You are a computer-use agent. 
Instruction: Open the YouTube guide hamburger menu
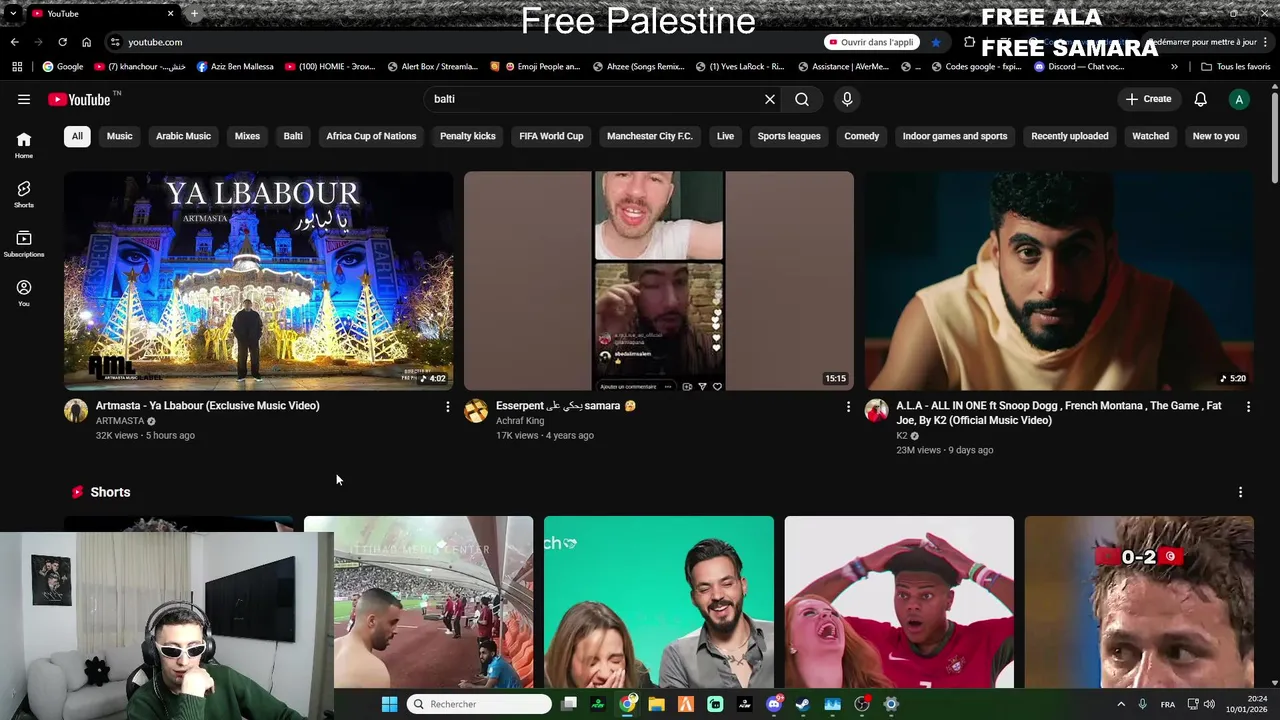pyautogui.click(x=24, y=99)
